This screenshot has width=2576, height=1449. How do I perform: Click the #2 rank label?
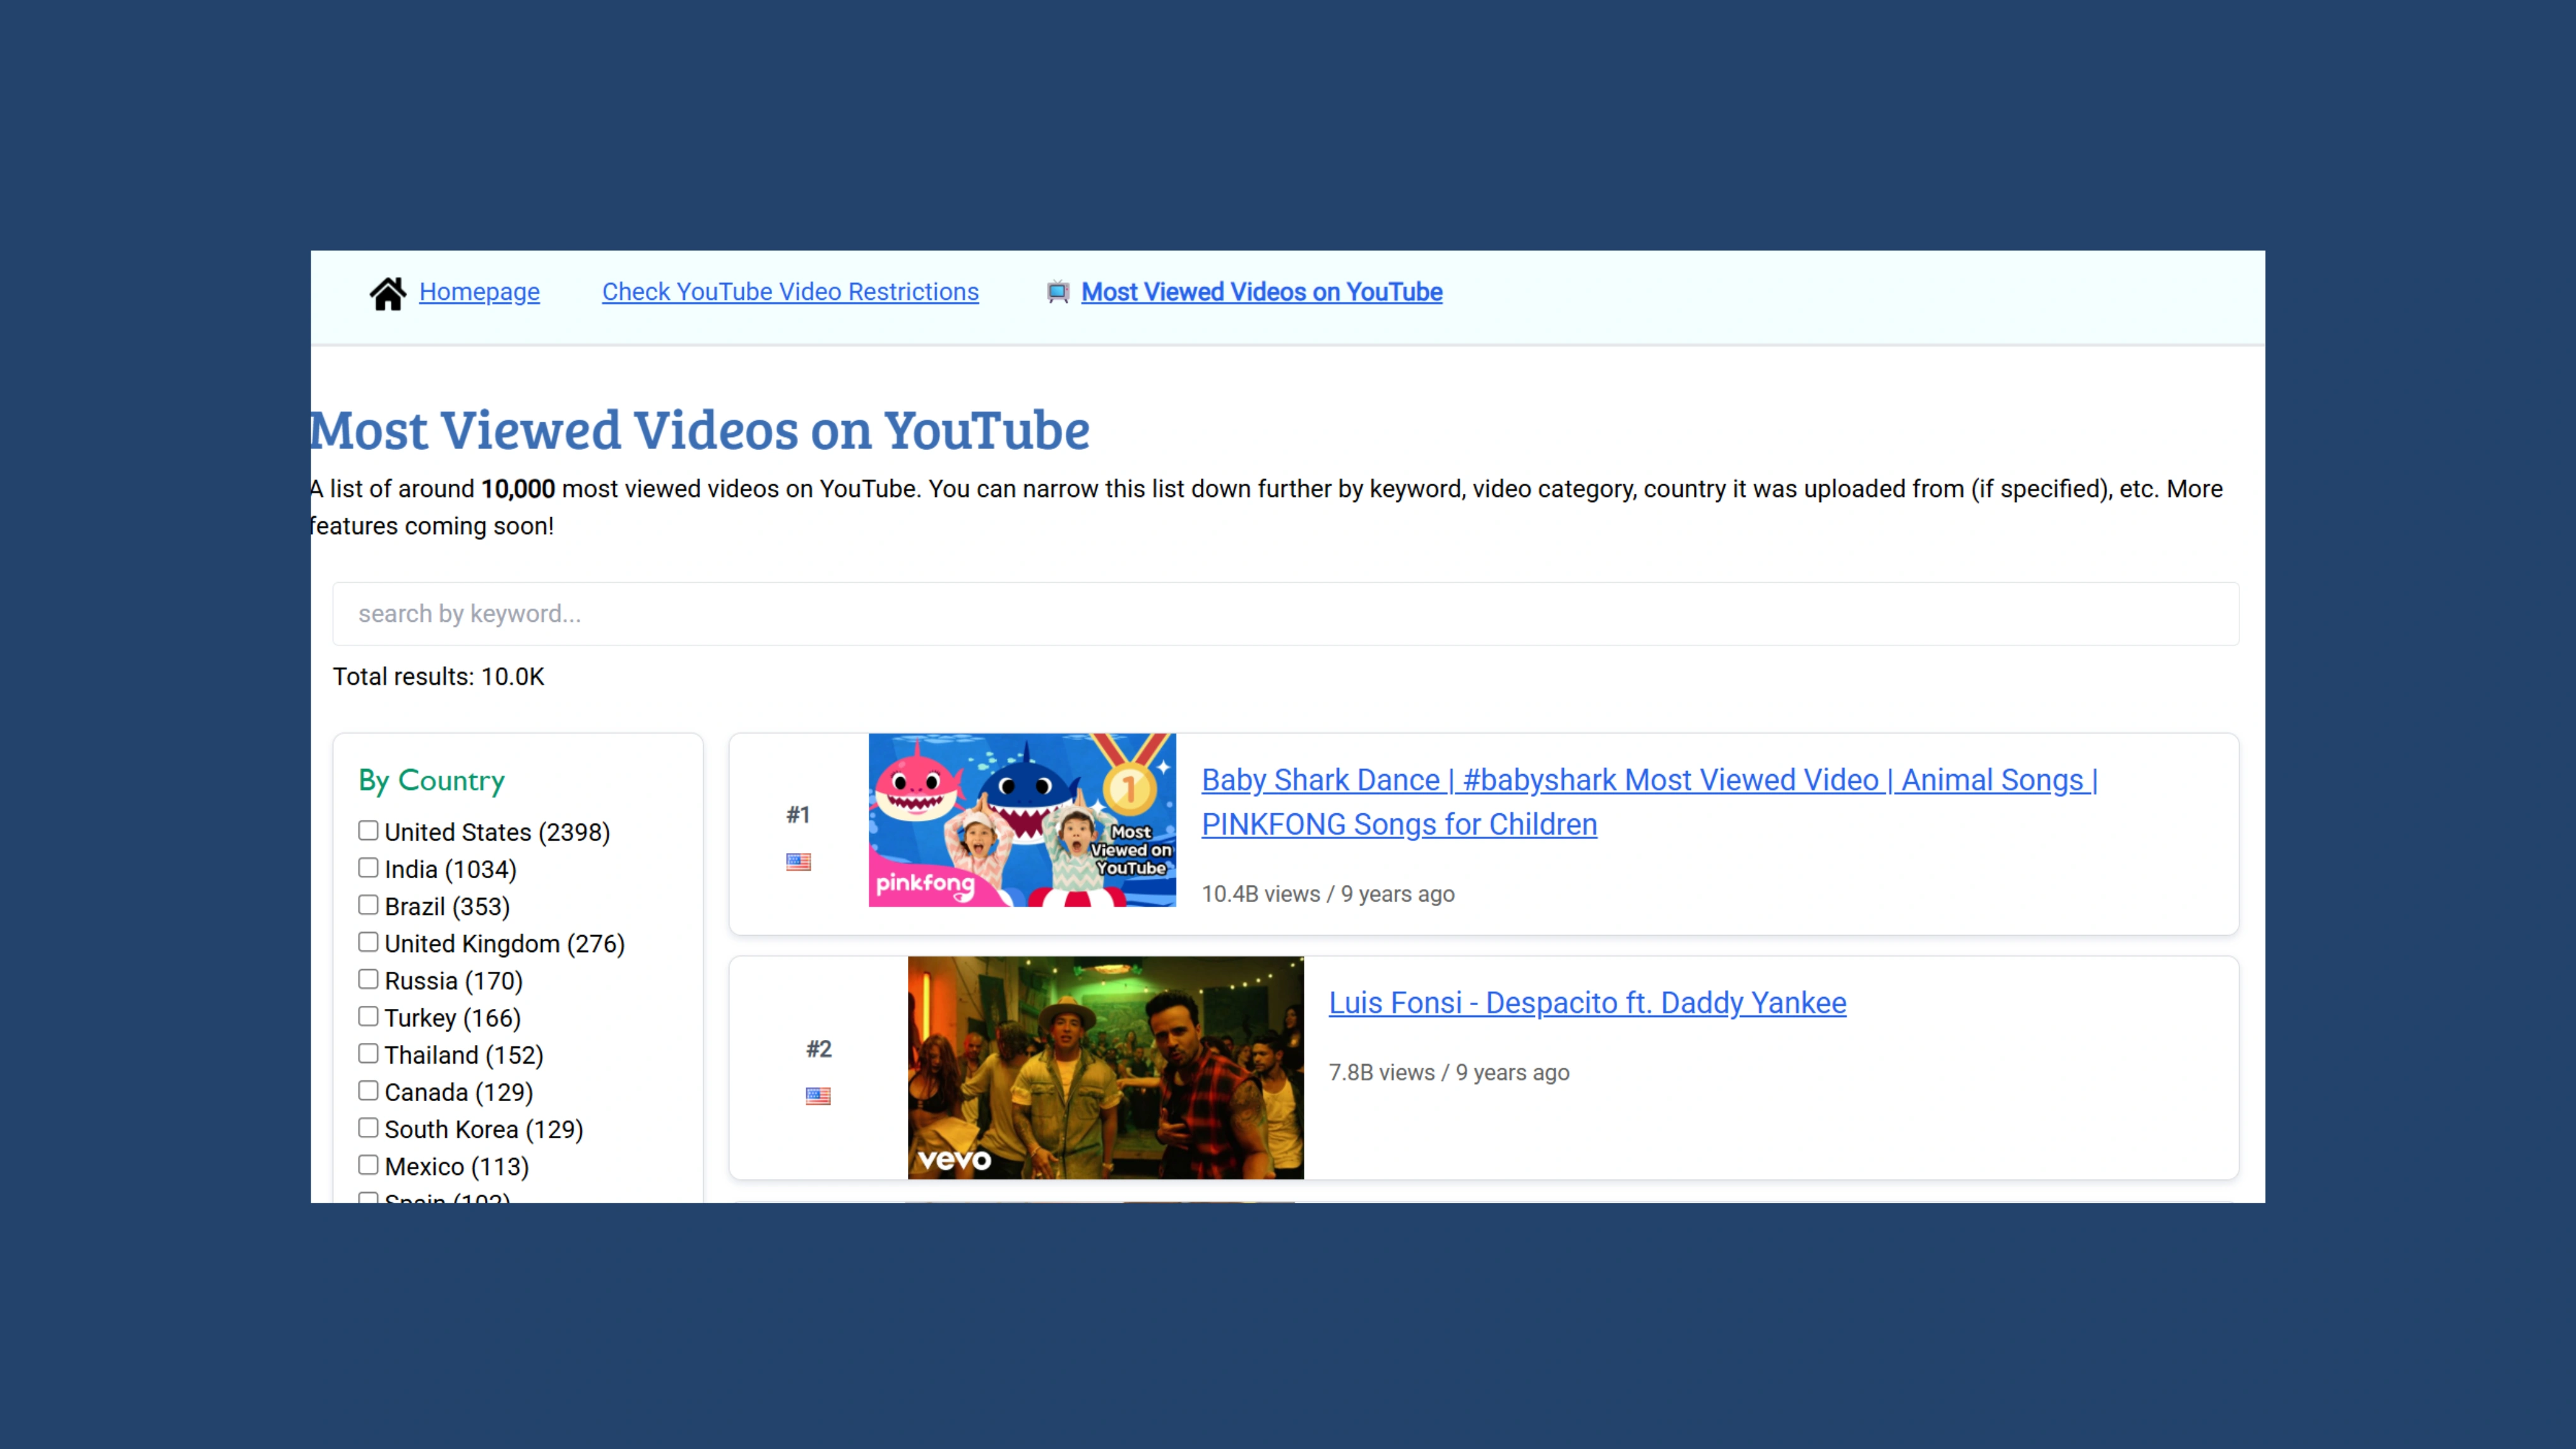click(819, 1049)
